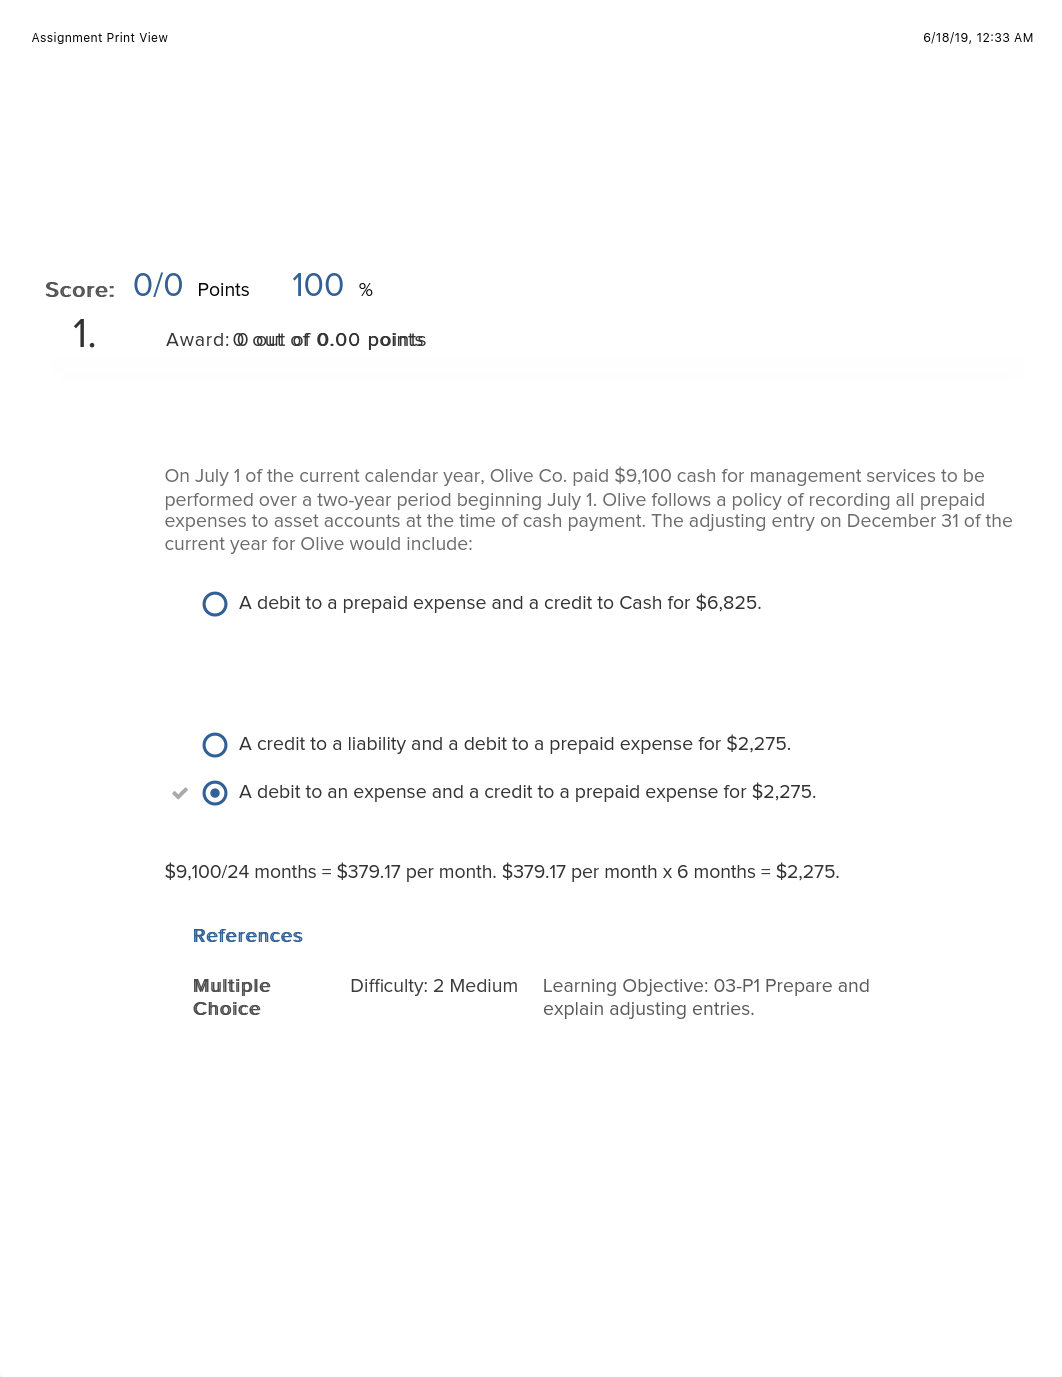Screen dimensions: 1062x1377
Task: Click the 100 percent score value
Action: point(318,286)
